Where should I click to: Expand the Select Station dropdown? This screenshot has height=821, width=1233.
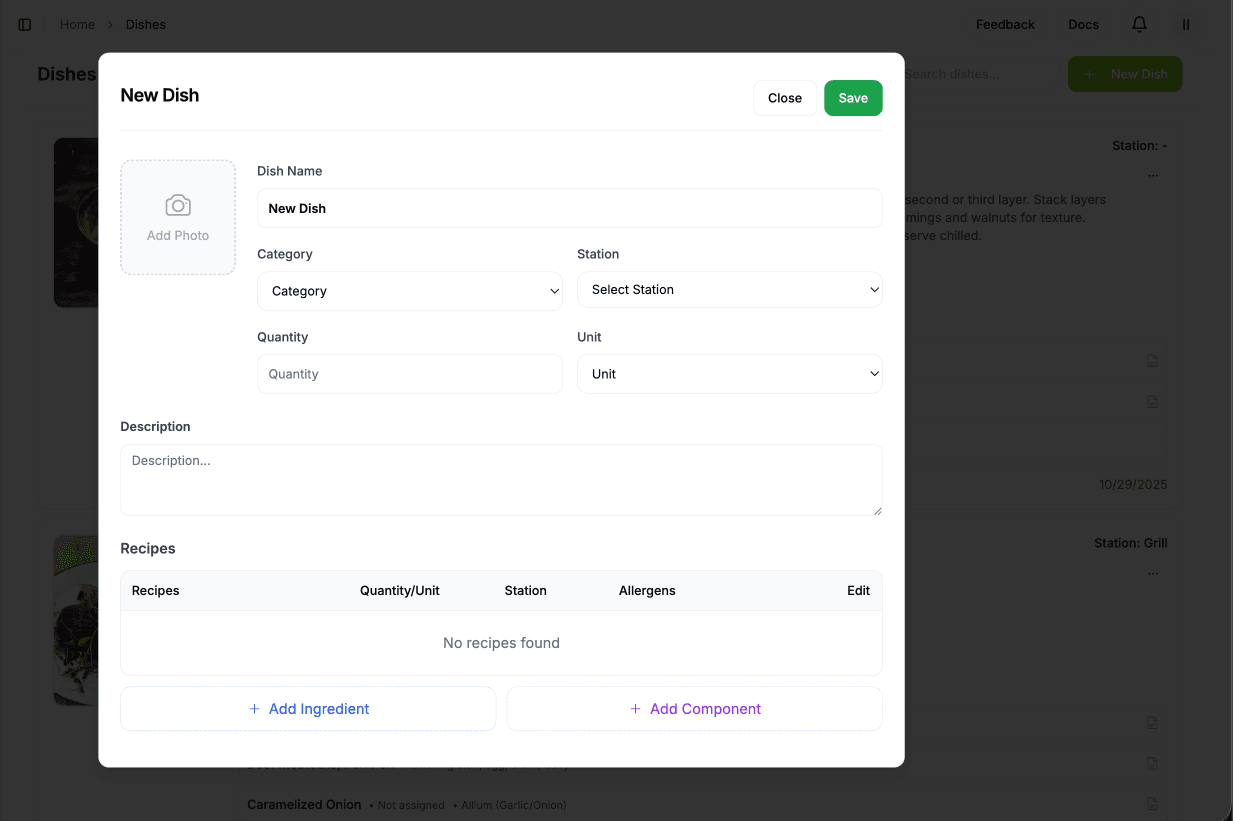pyautogui.click(x=730, y=290)
